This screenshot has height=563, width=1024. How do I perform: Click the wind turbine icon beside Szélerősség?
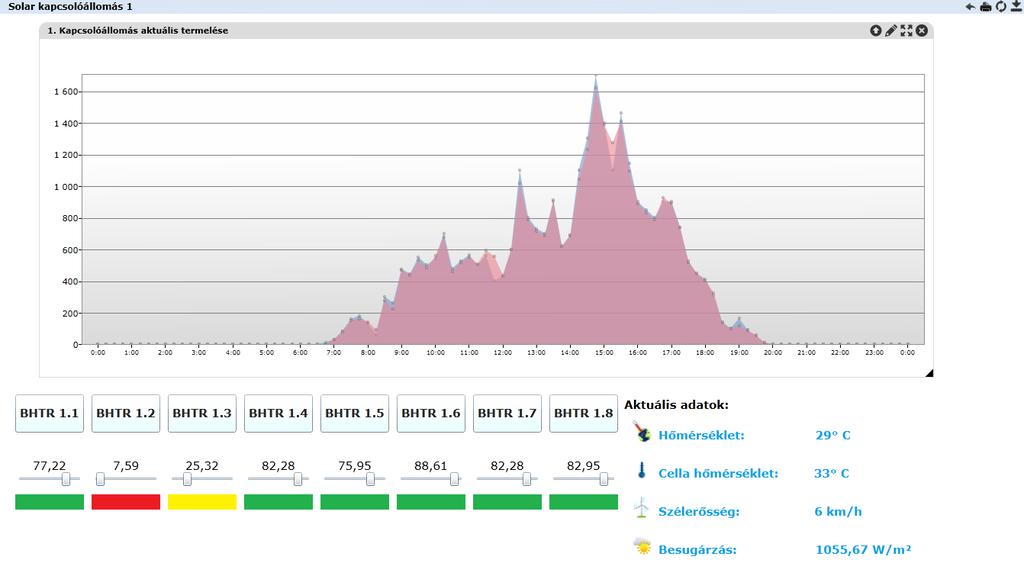[x=641, y=508]
